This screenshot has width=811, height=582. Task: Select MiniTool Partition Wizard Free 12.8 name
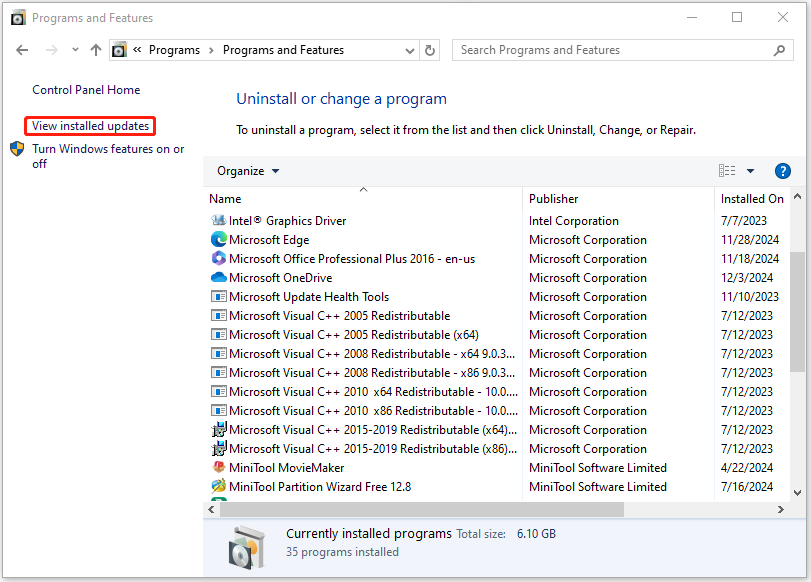click(320, 487)
